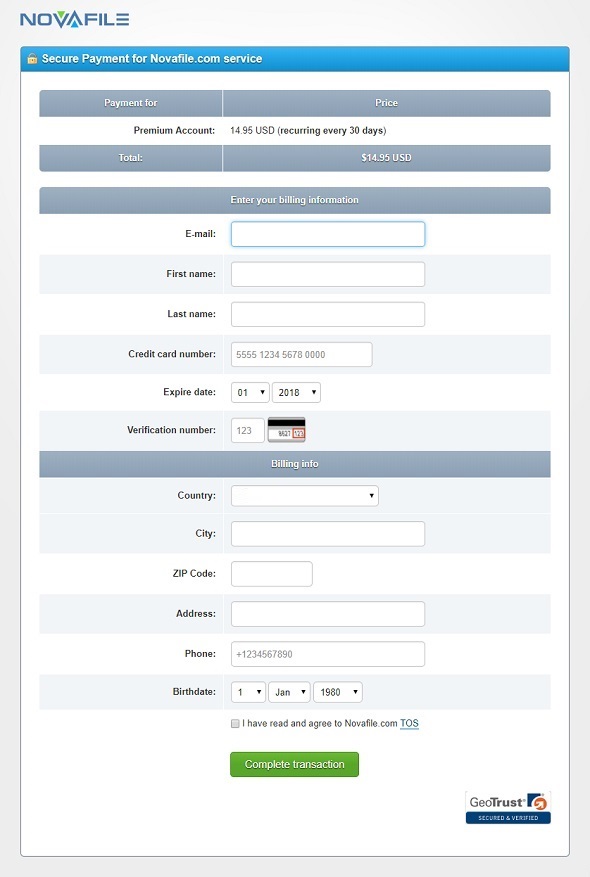590x877 pixels.
Task: Click the Complete transaction button
Action: point(294,765)
